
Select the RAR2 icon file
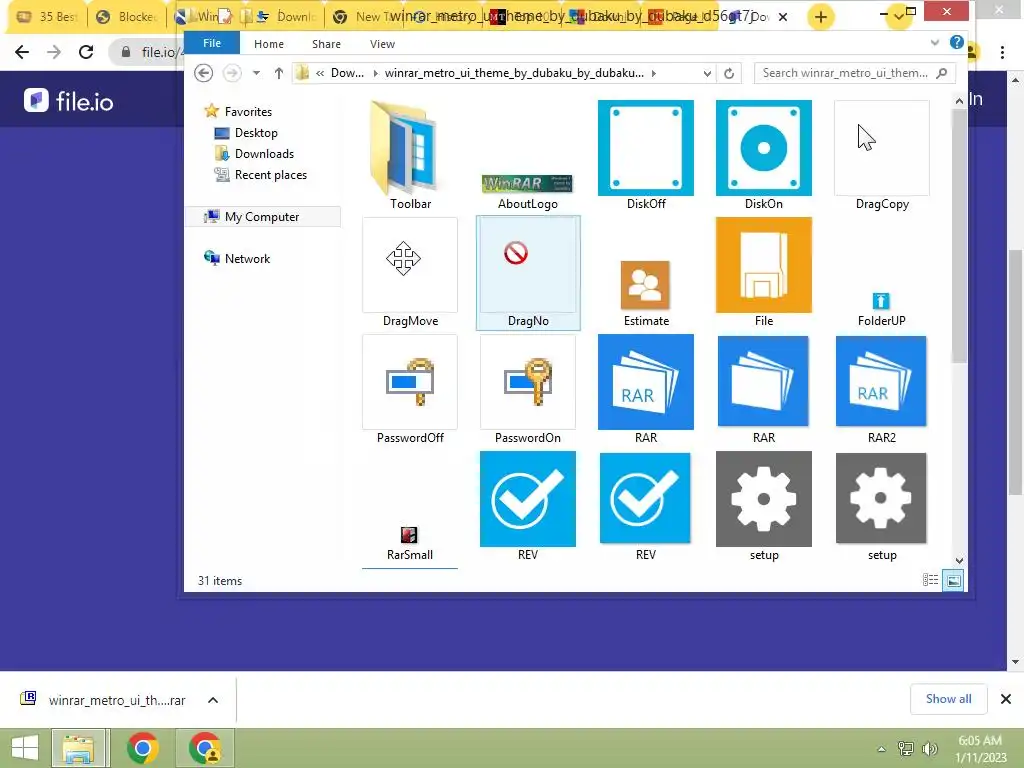(882, 390)
